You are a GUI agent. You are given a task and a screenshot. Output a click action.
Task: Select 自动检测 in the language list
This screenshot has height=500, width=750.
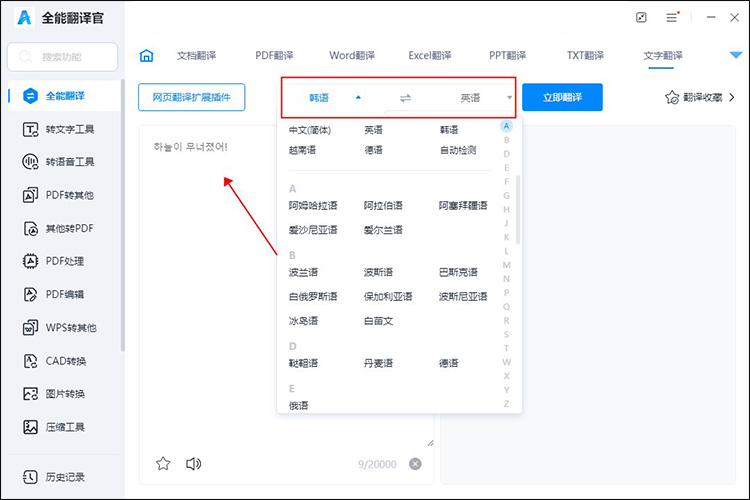tap(458, 150)
